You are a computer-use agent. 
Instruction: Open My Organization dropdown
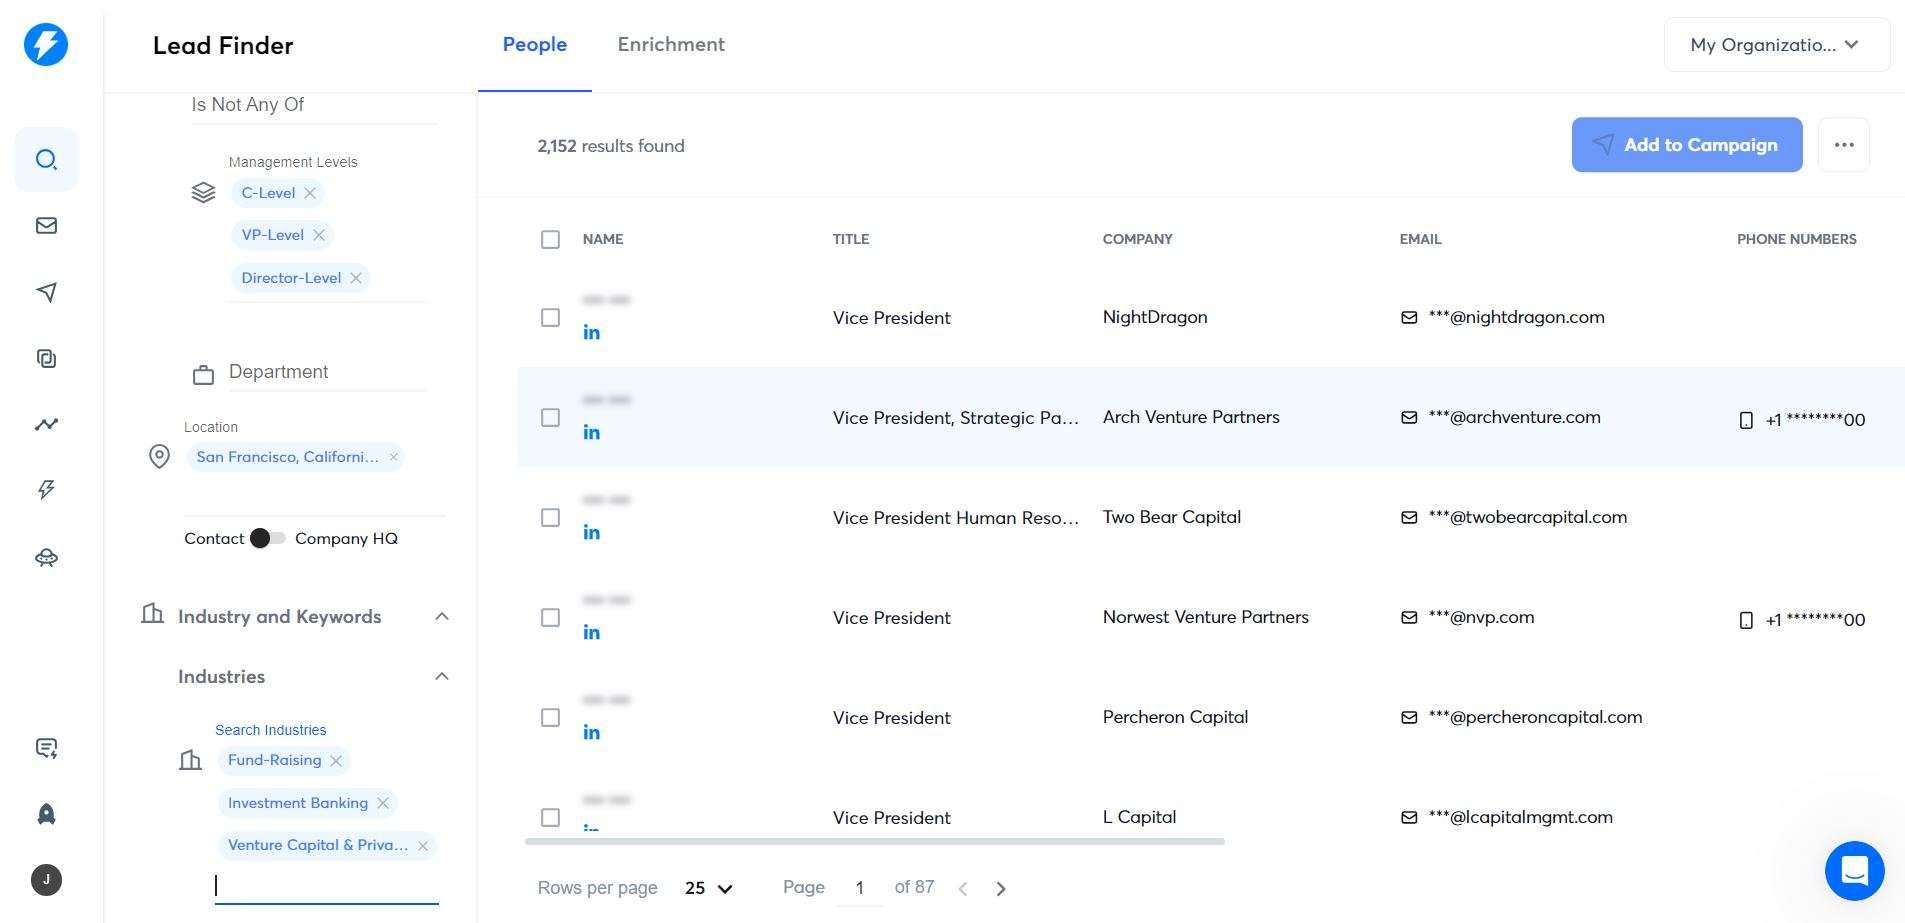coord(1776,45)
